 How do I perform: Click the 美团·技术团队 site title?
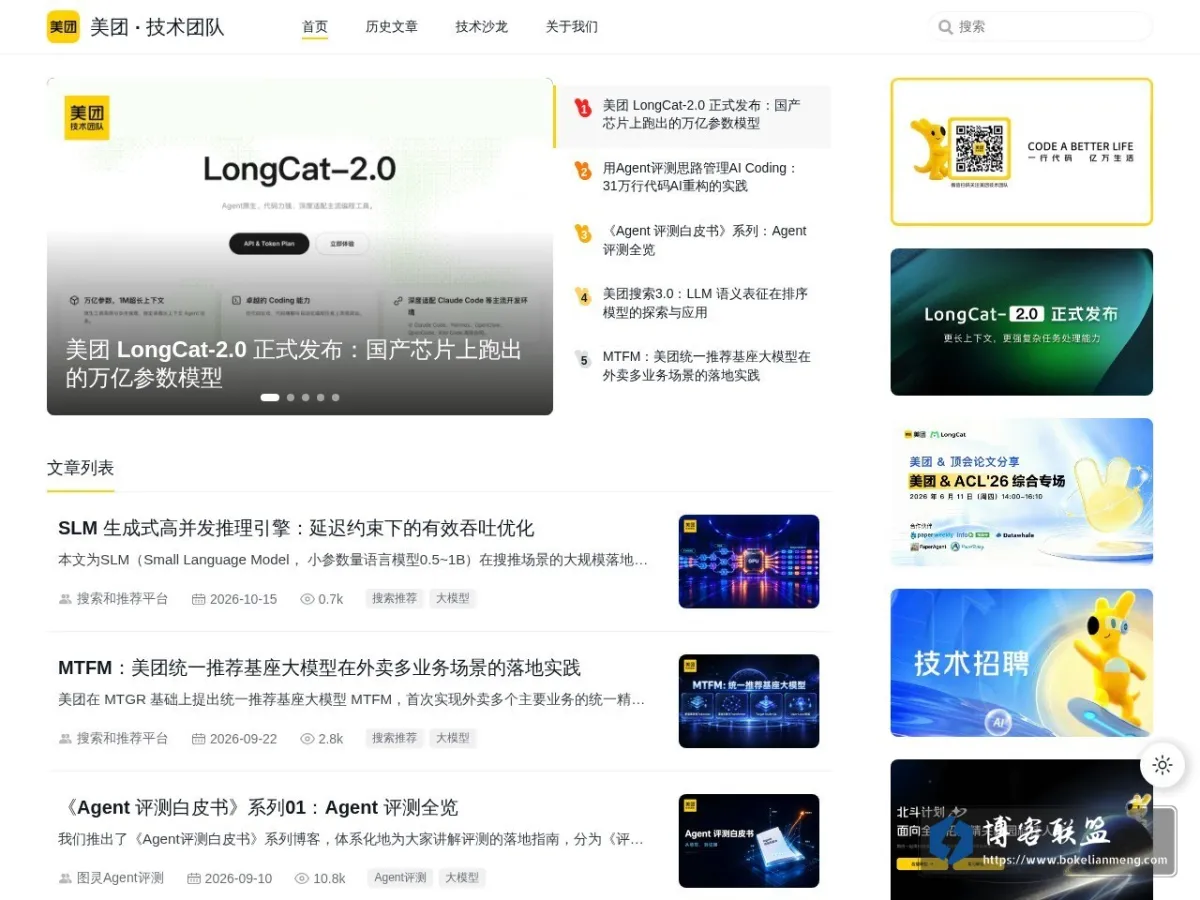(x=157, y=27)
